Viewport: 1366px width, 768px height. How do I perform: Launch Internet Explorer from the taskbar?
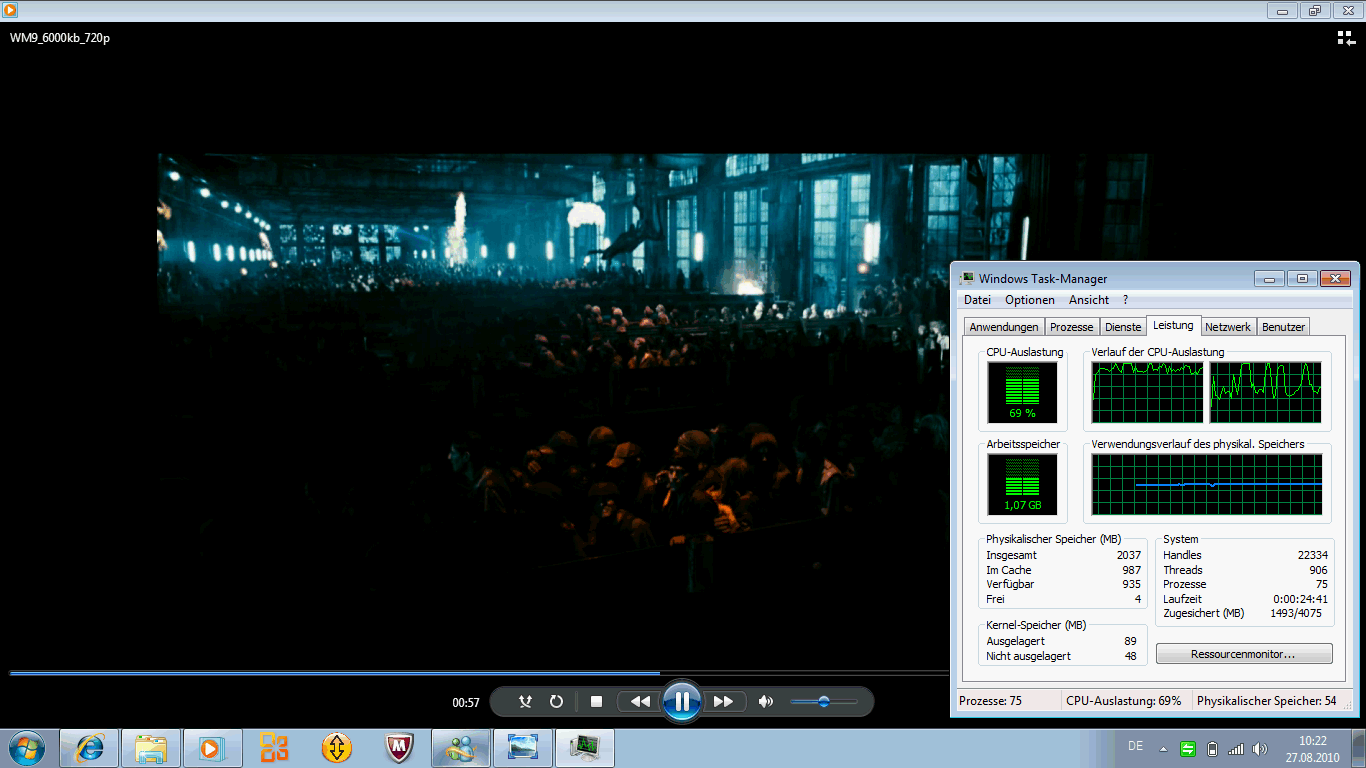click(89, 748)
